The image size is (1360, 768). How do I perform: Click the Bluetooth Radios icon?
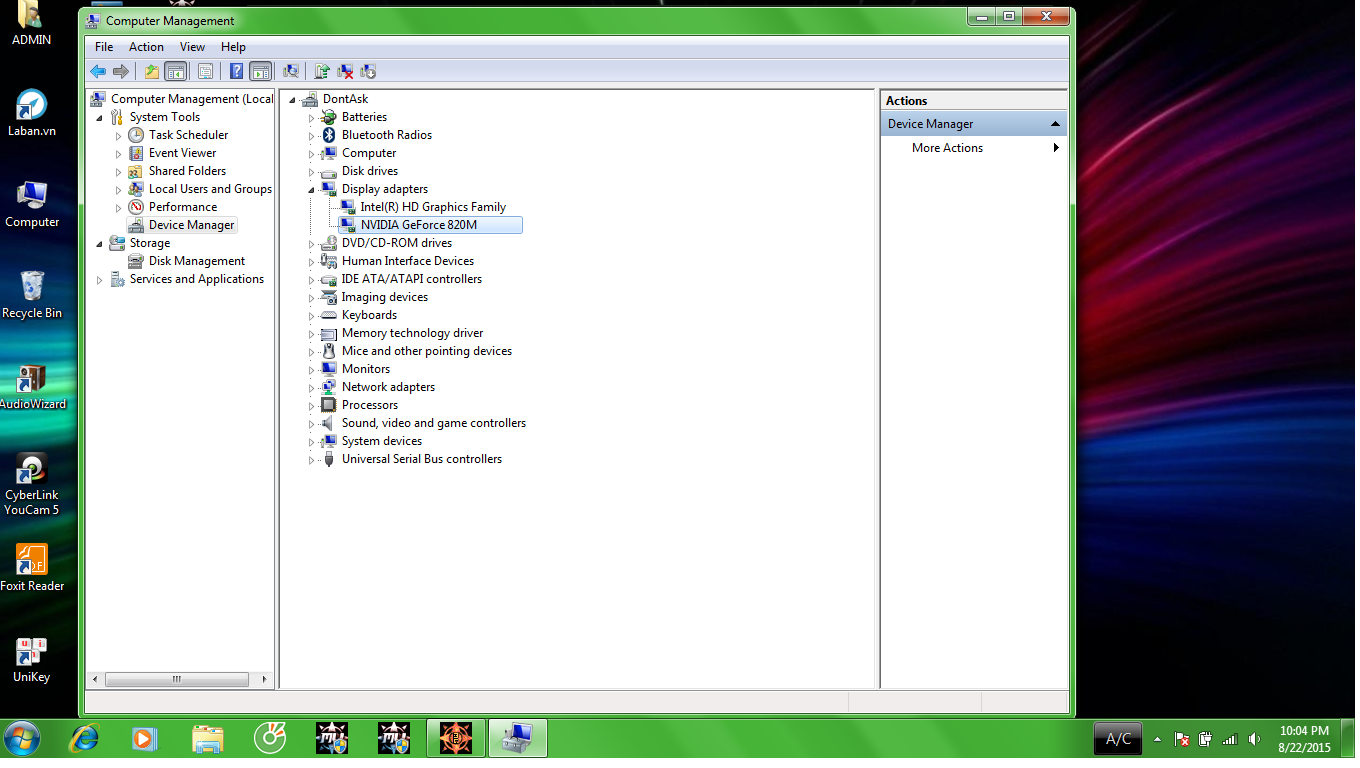coord(328,135)
